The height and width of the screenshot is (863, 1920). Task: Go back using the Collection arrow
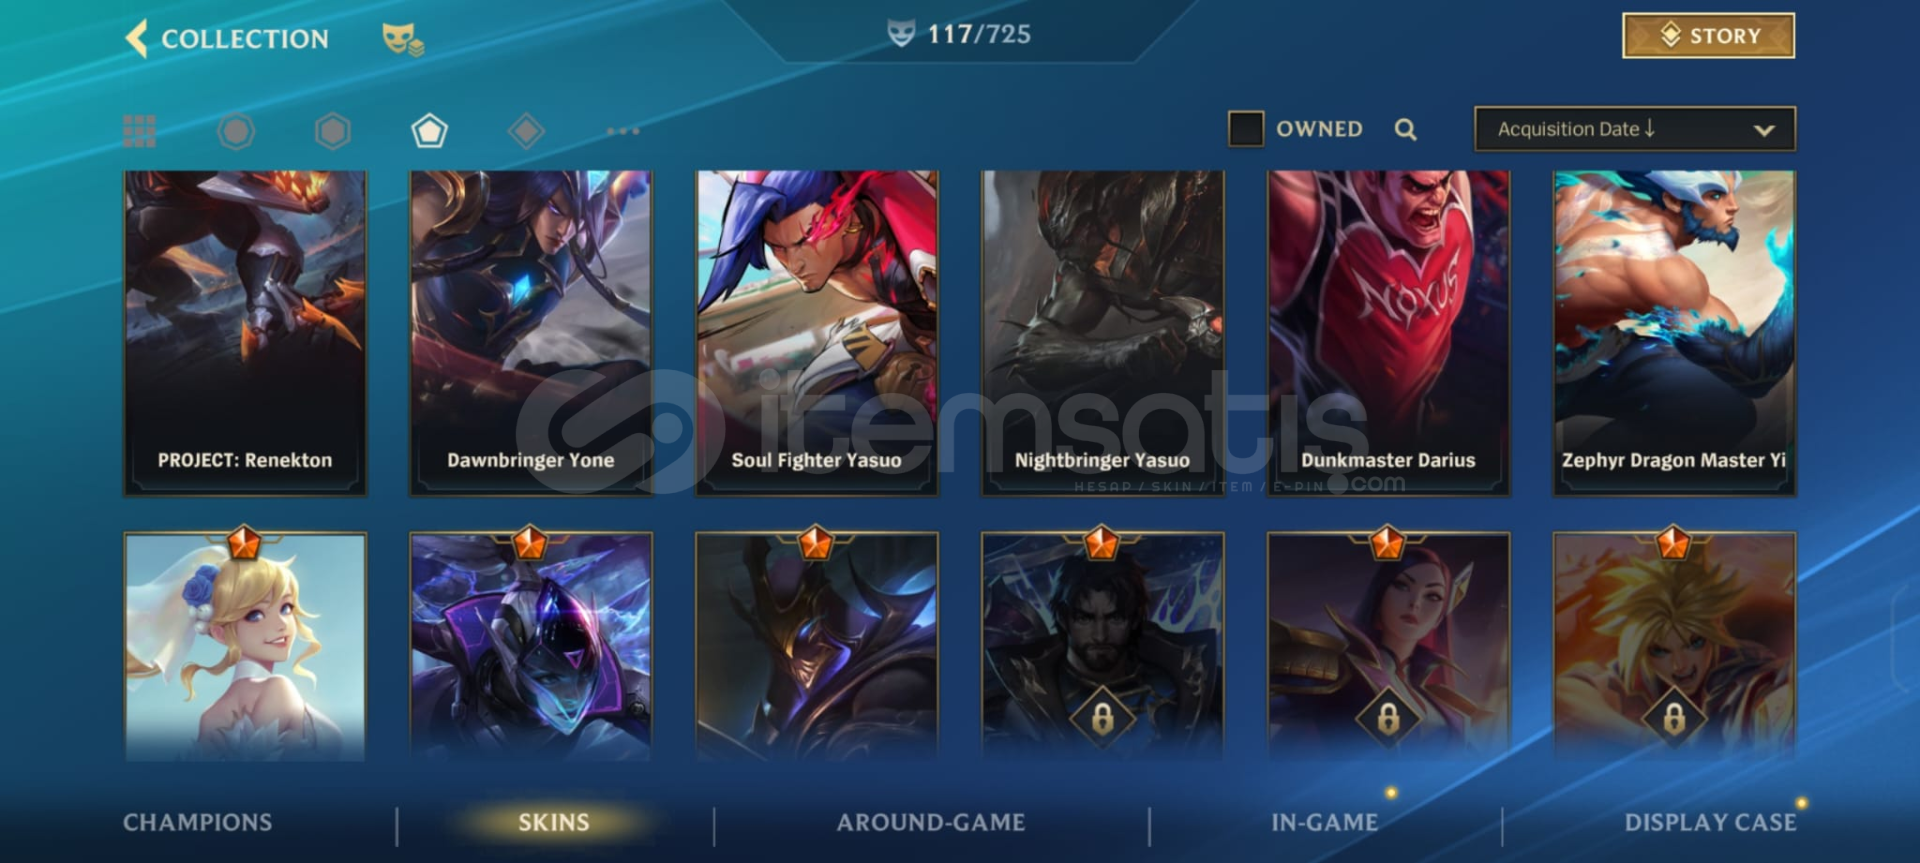pos(137,38)
